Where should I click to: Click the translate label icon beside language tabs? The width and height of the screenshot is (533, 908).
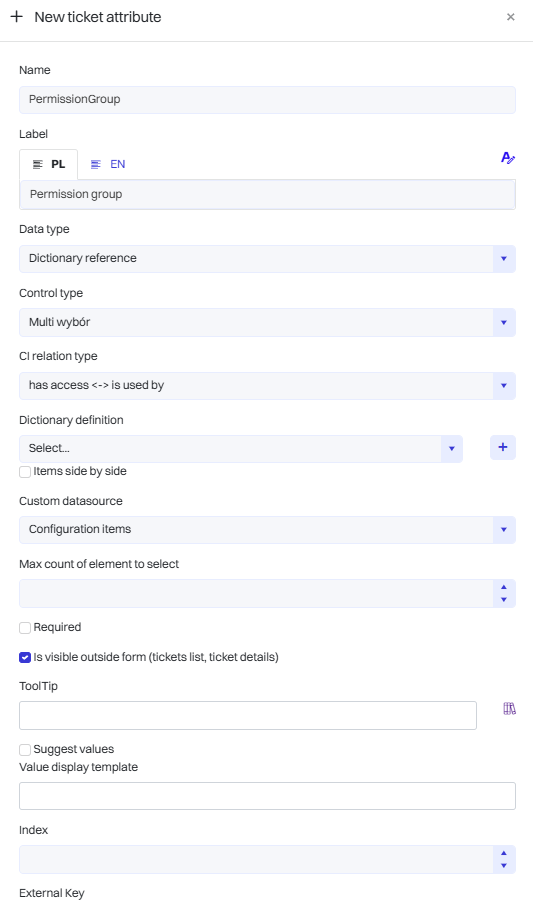pos(508,158)
